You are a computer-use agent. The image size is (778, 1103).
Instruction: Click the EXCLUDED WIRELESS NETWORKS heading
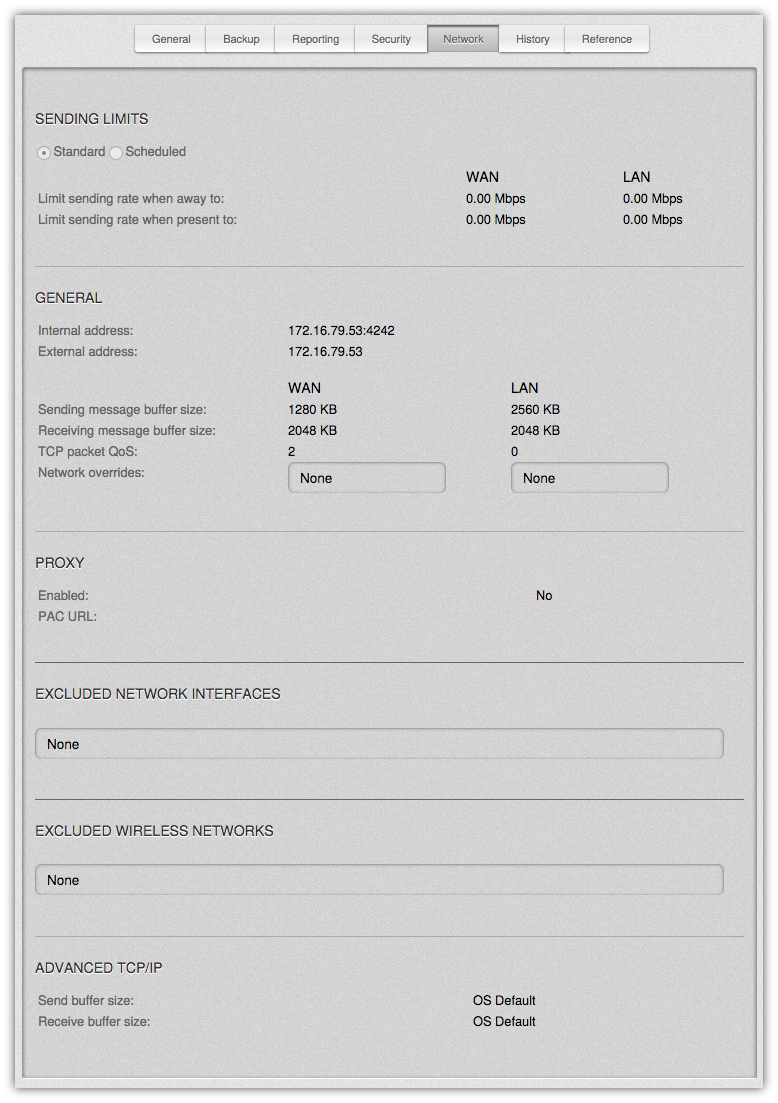point(154,831)
